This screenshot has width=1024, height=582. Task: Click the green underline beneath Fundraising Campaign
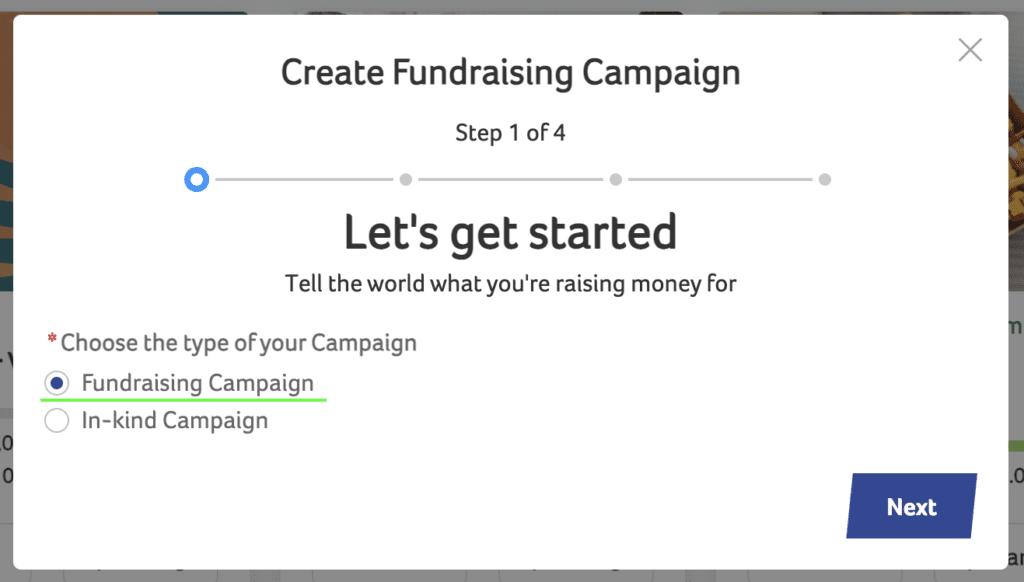pyautogui.click(x=184, y=399)
